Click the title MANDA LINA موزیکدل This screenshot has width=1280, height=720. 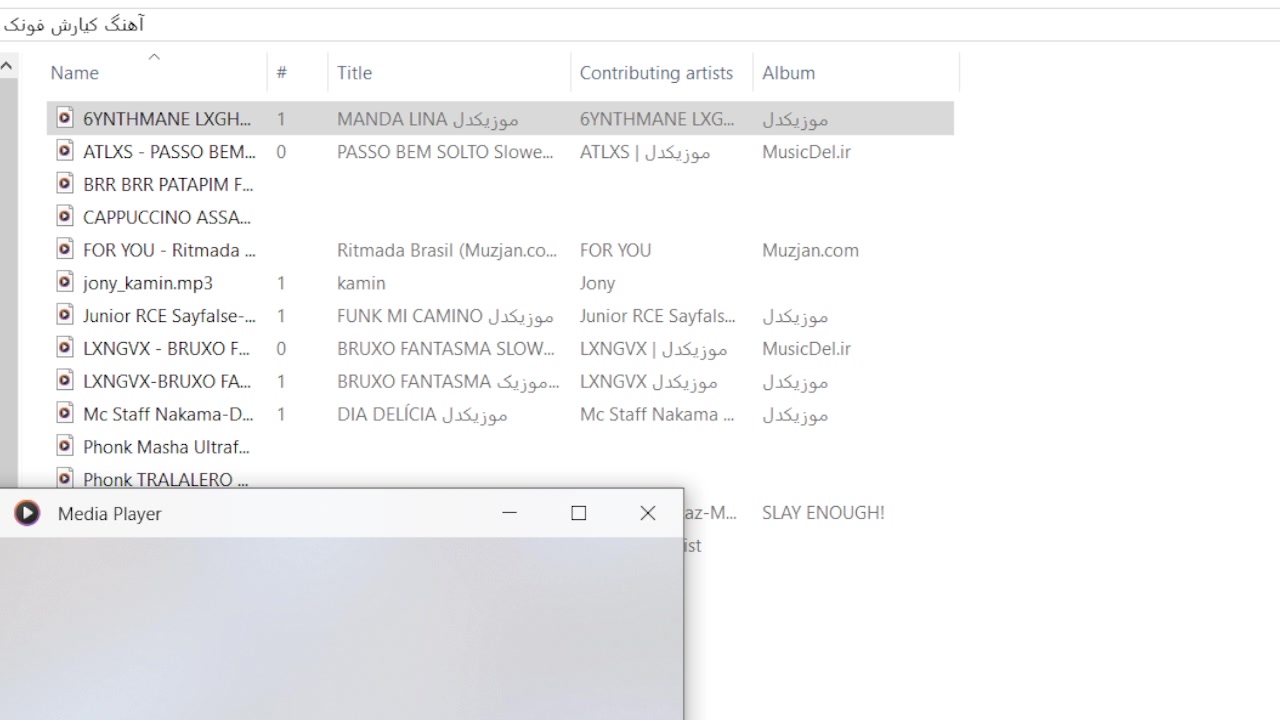tap(428, 119)
